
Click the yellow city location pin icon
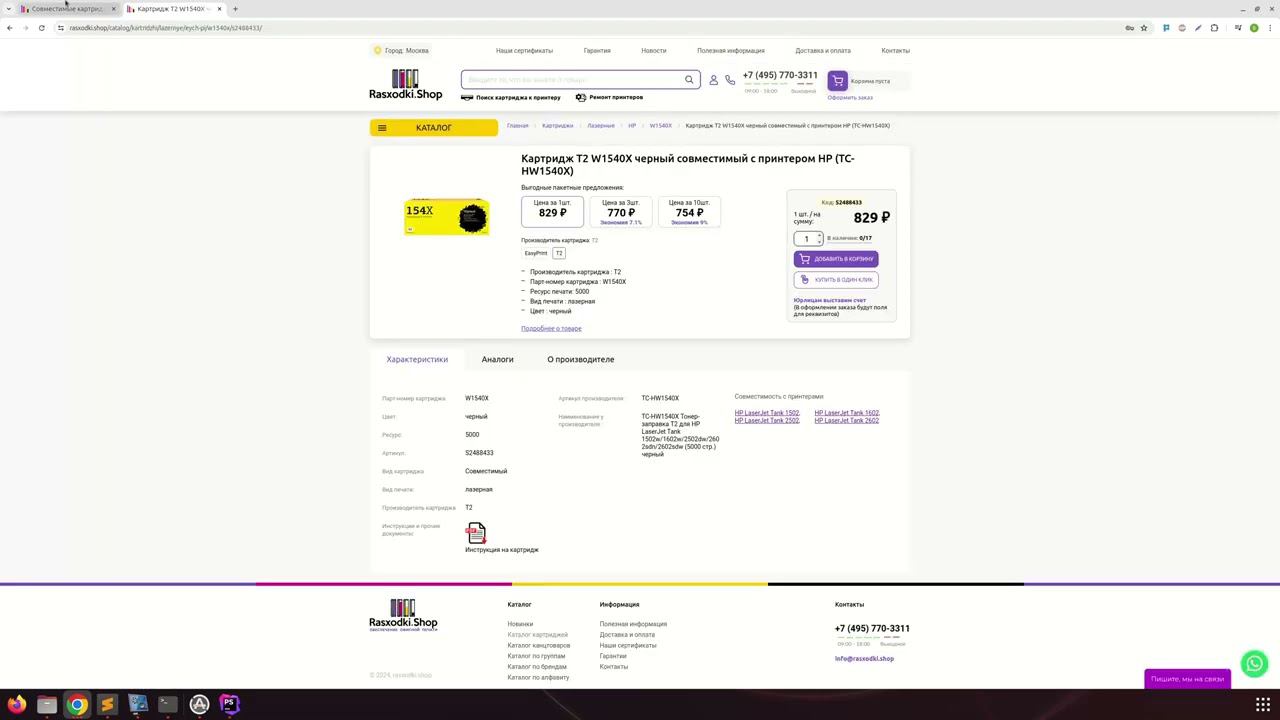(x=377, y=50)
